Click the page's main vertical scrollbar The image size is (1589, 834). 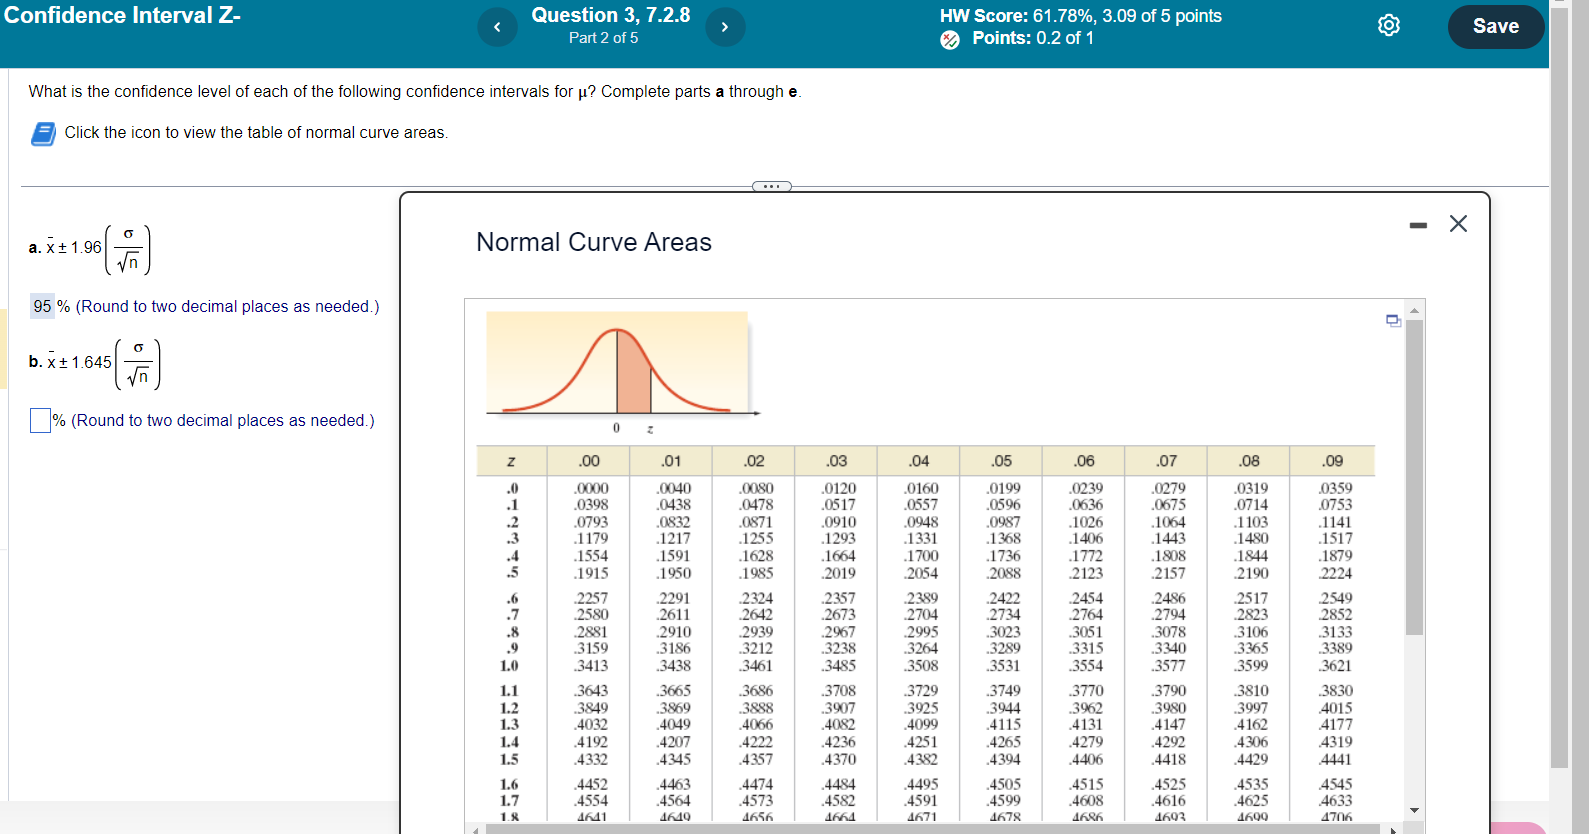1559,388
